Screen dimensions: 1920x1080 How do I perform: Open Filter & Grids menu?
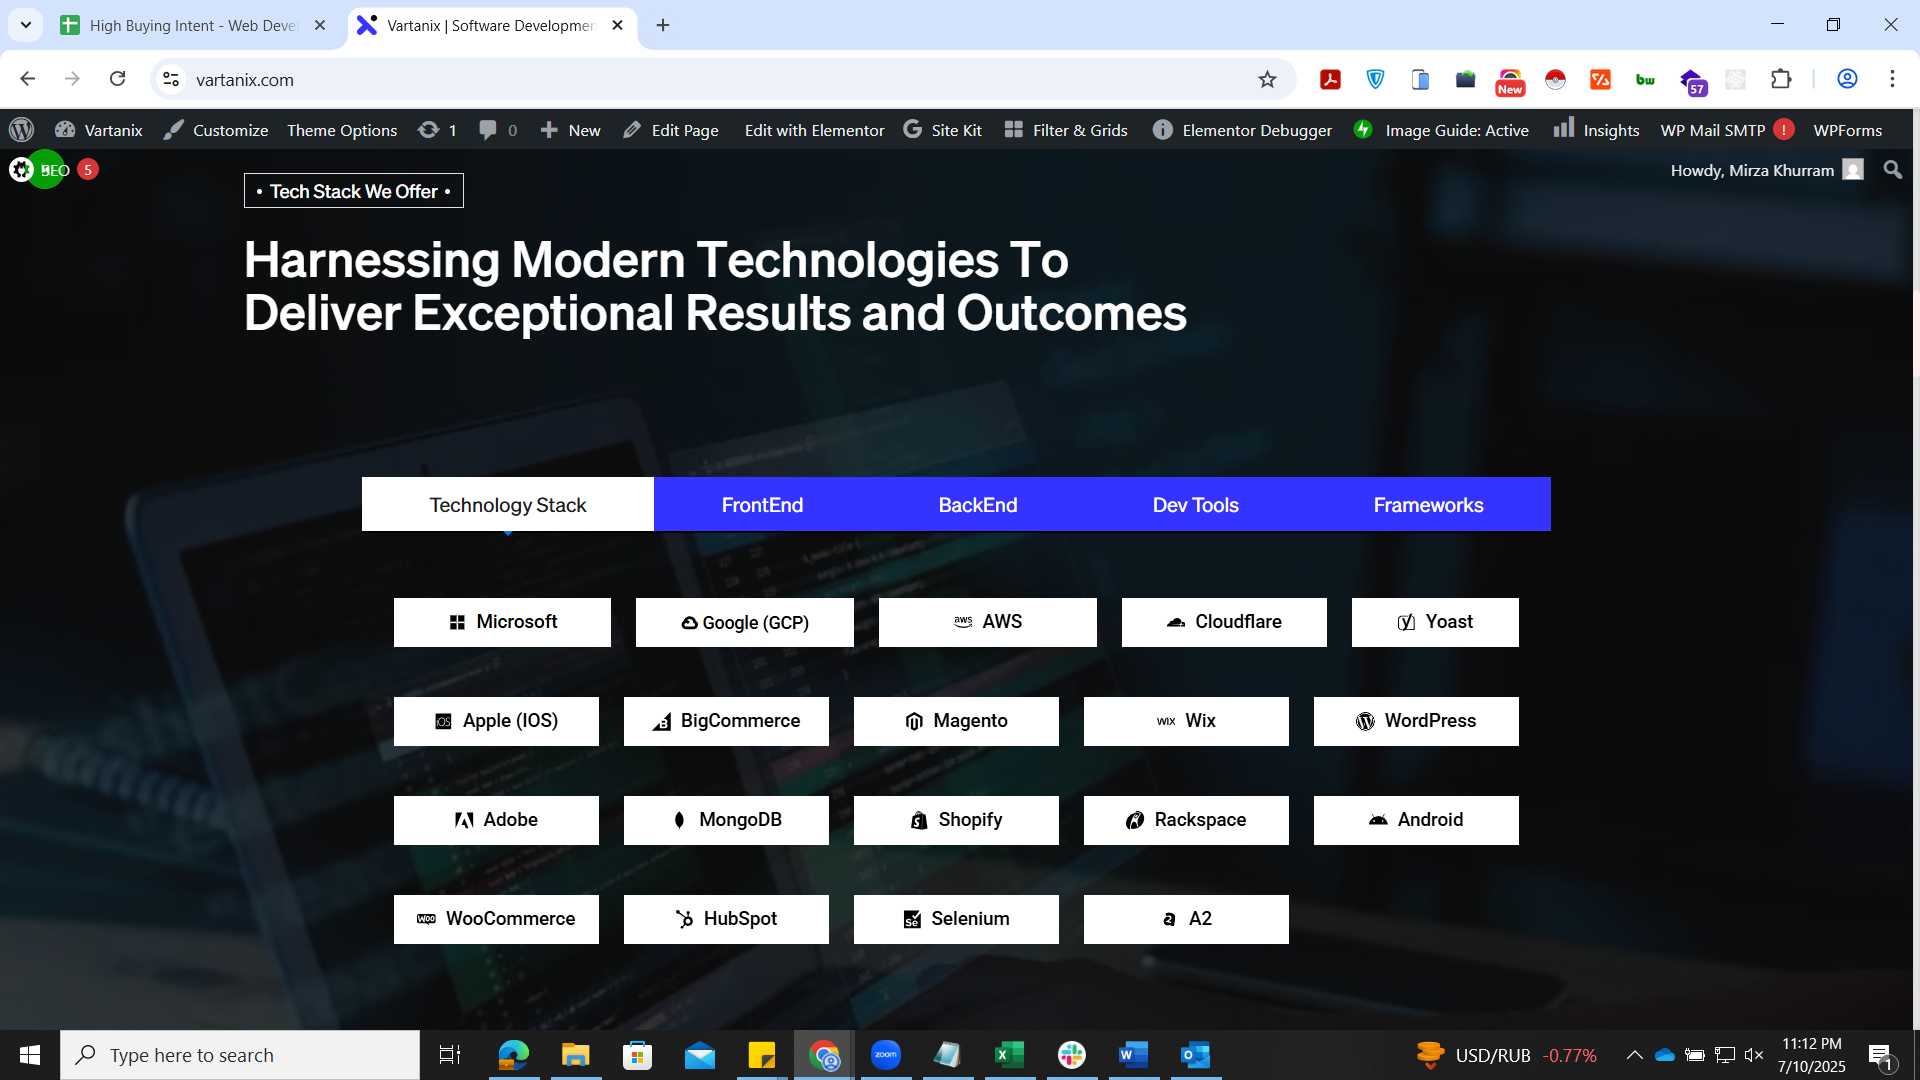(1066, 130)
